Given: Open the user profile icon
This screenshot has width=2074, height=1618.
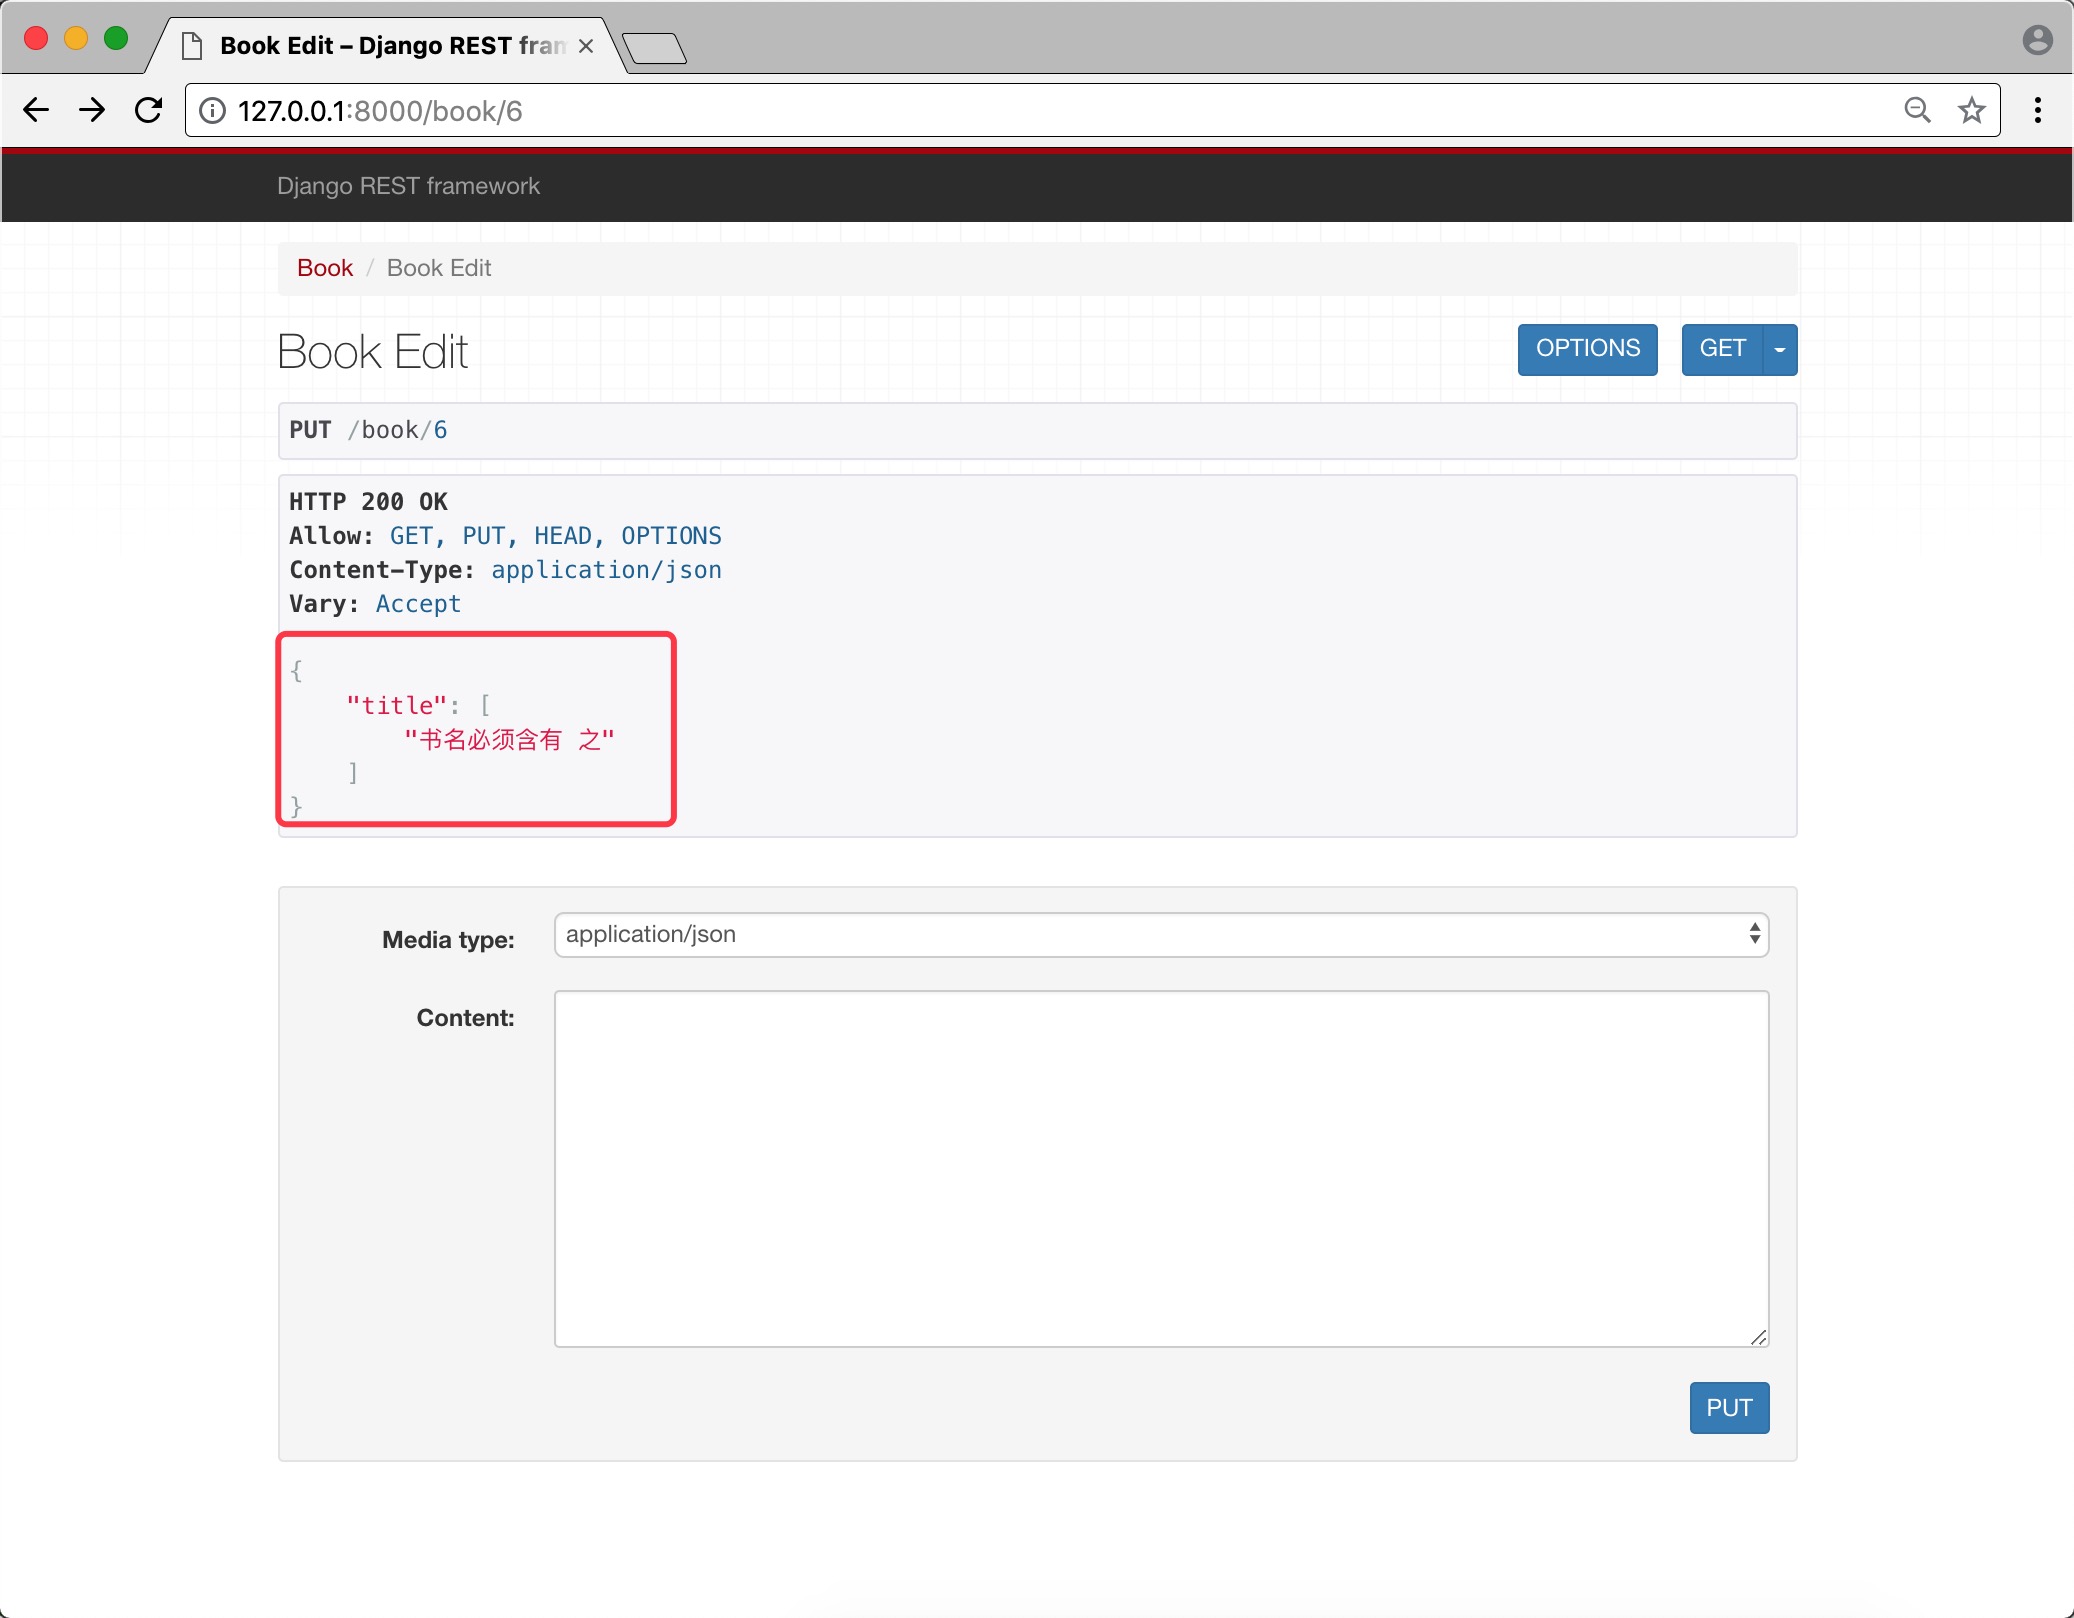Looking at the screenshot, I should (x=2037, y=40).
